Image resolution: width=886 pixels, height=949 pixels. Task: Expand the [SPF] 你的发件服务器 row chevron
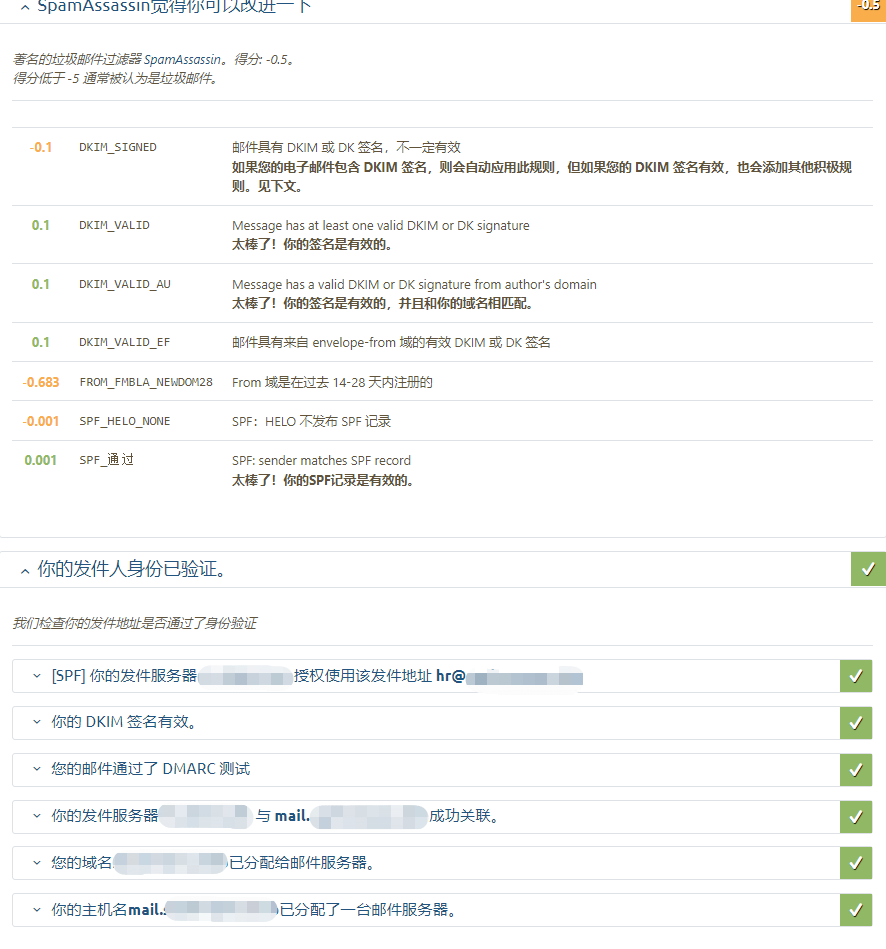pos(37,675)
